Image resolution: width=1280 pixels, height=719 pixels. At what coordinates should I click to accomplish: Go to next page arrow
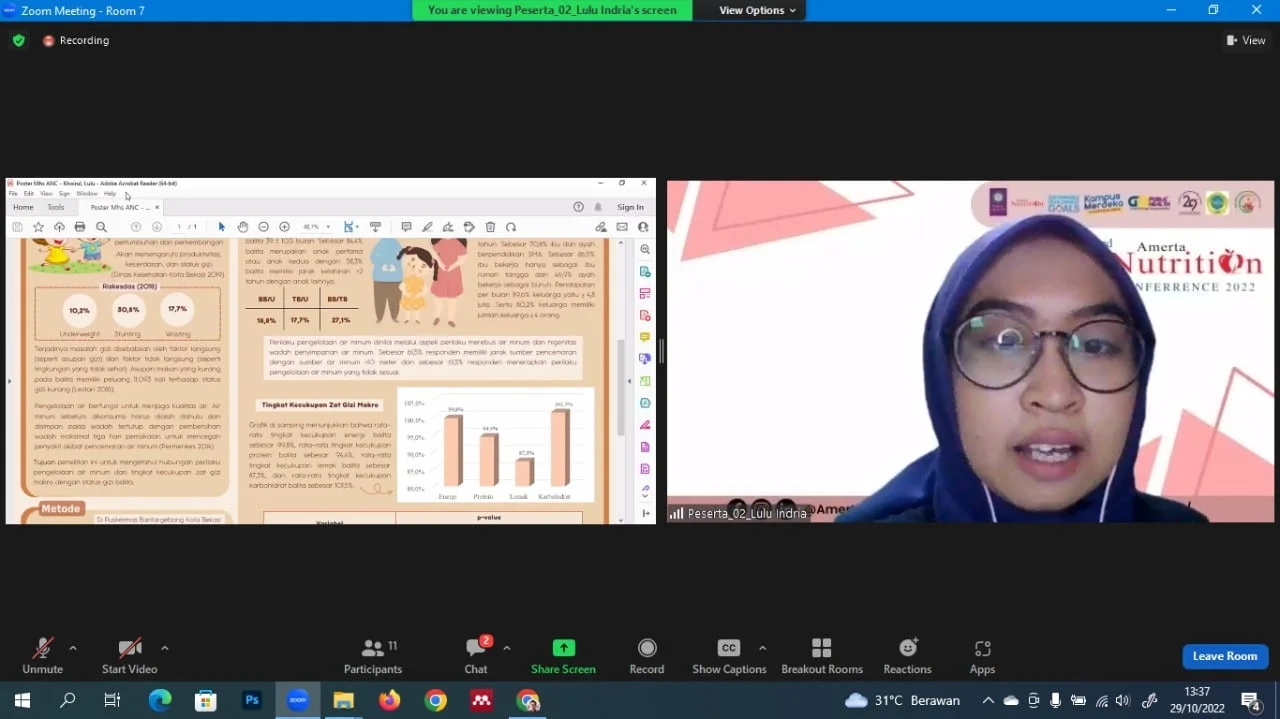tap(157, 227)
